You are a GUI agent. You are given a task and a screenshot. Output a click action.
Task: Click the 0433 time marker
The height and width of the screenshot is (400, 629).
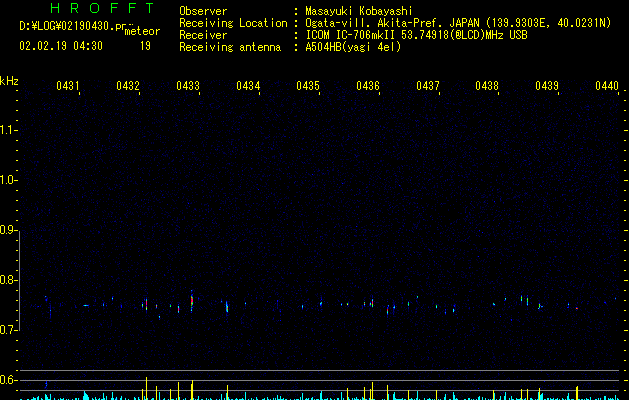(188, 86)
